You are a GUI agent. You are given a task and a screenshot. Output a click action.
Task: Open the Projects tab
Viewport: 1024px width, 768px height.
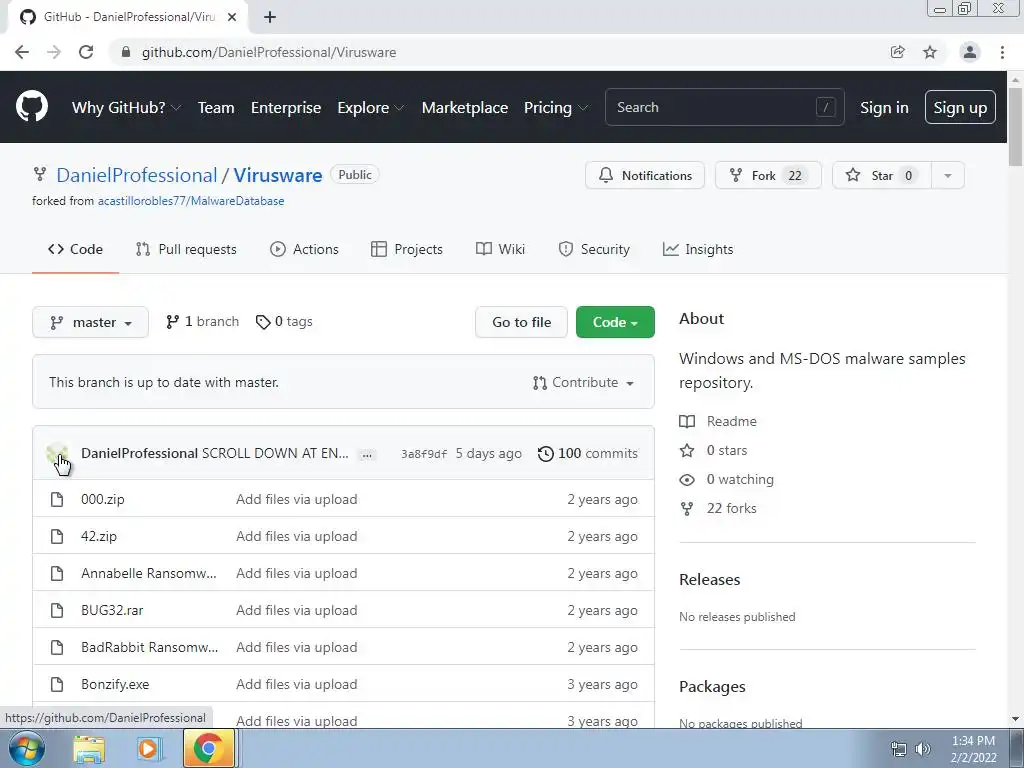click(406, 249)
